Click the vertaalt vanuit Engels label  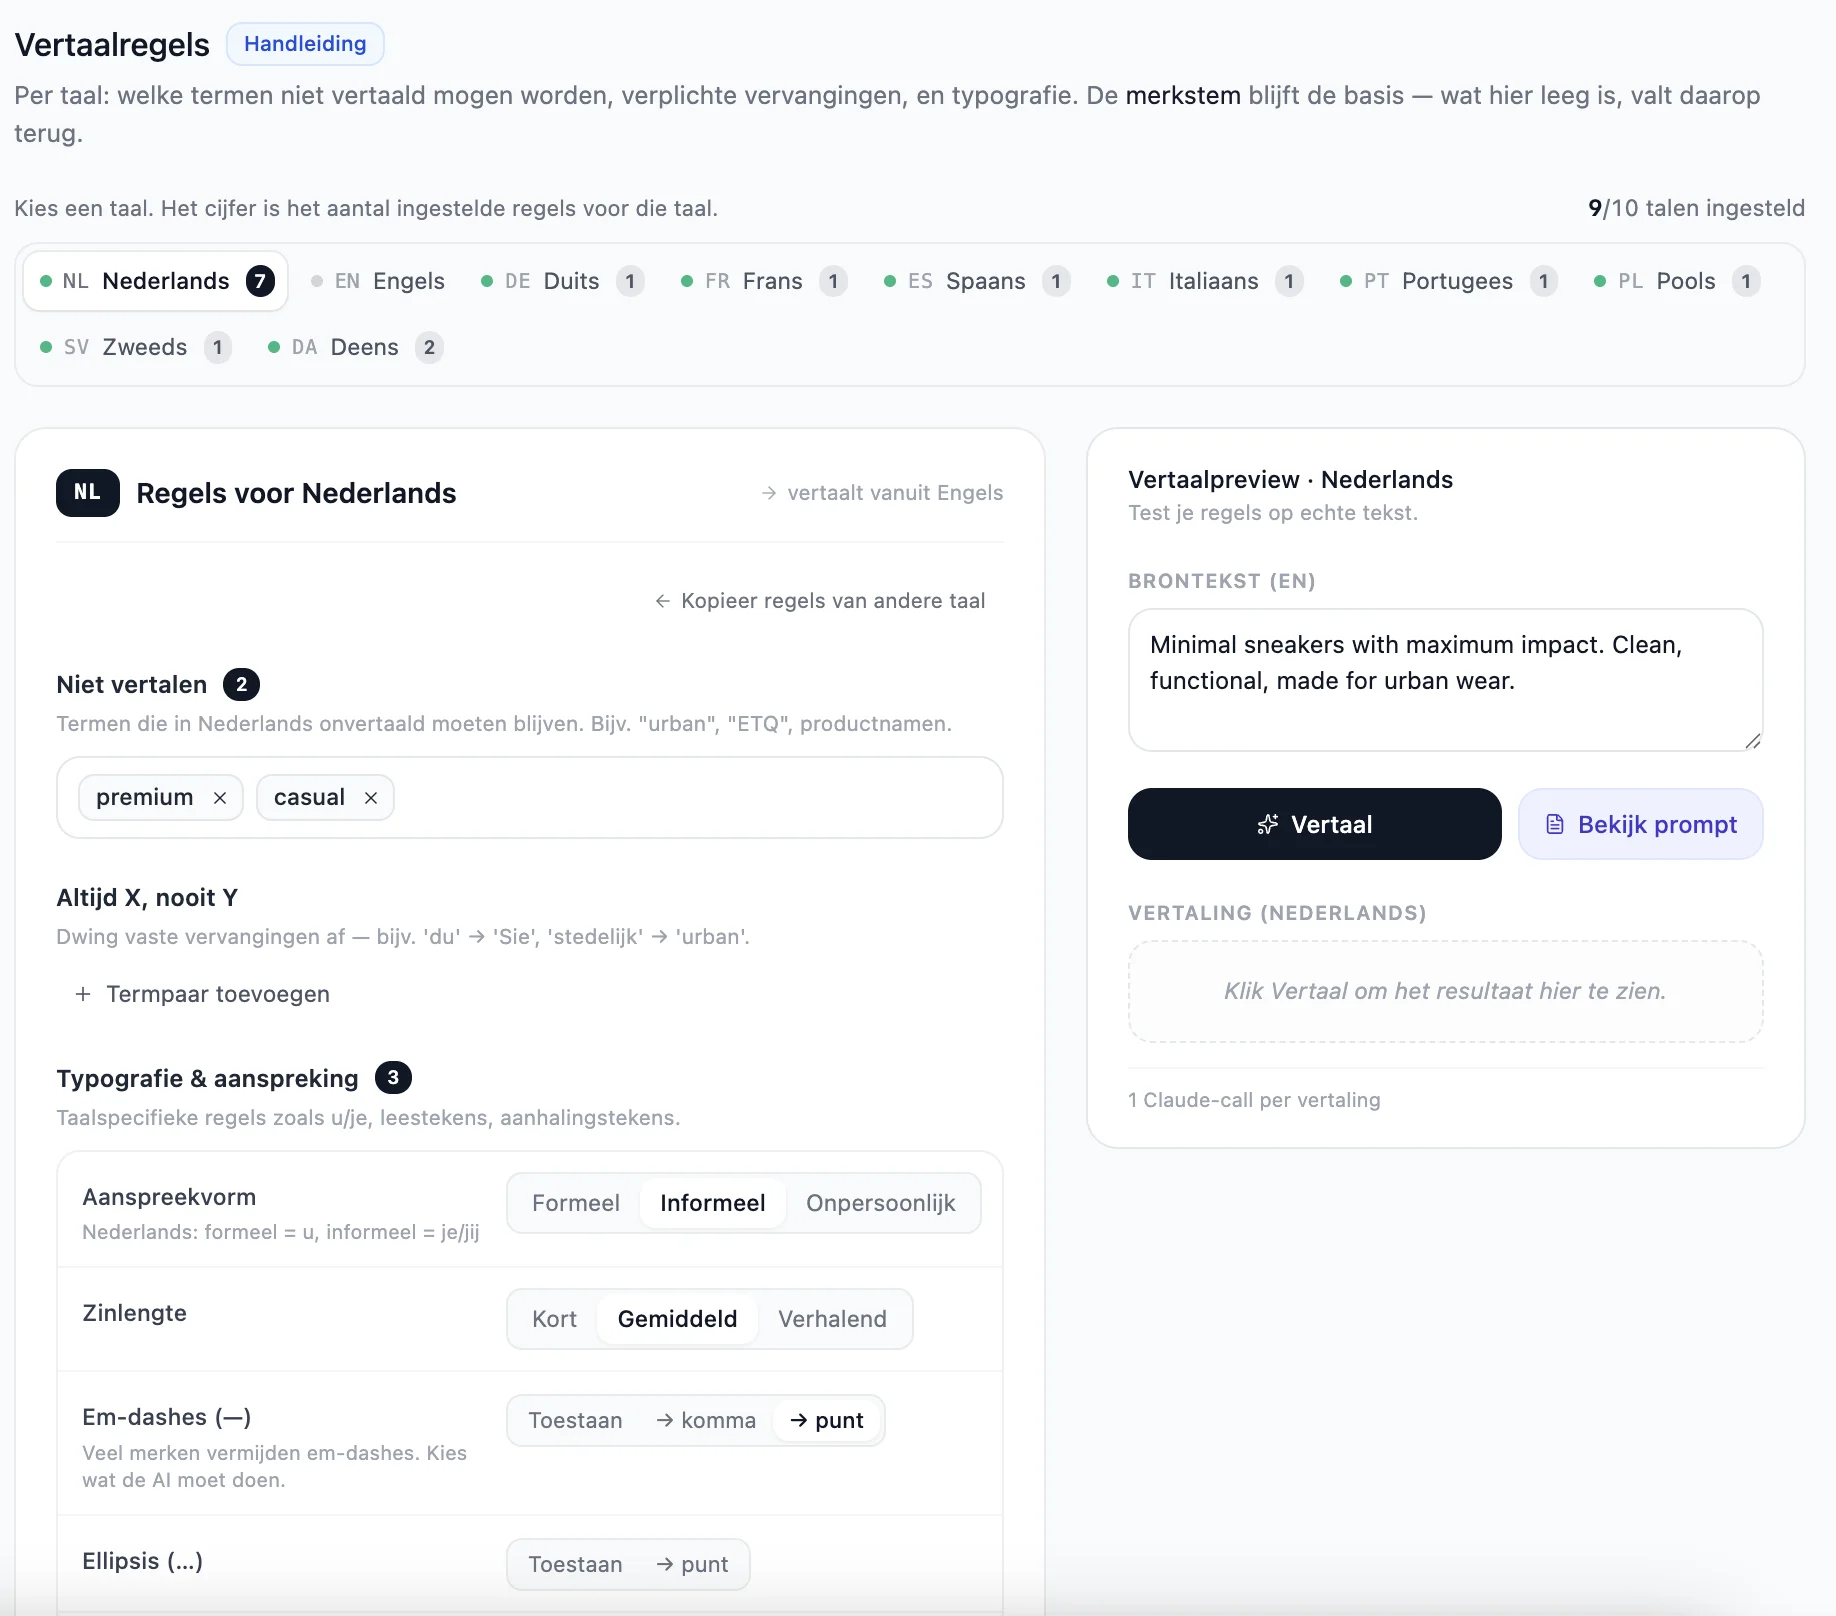pos(881,493)
